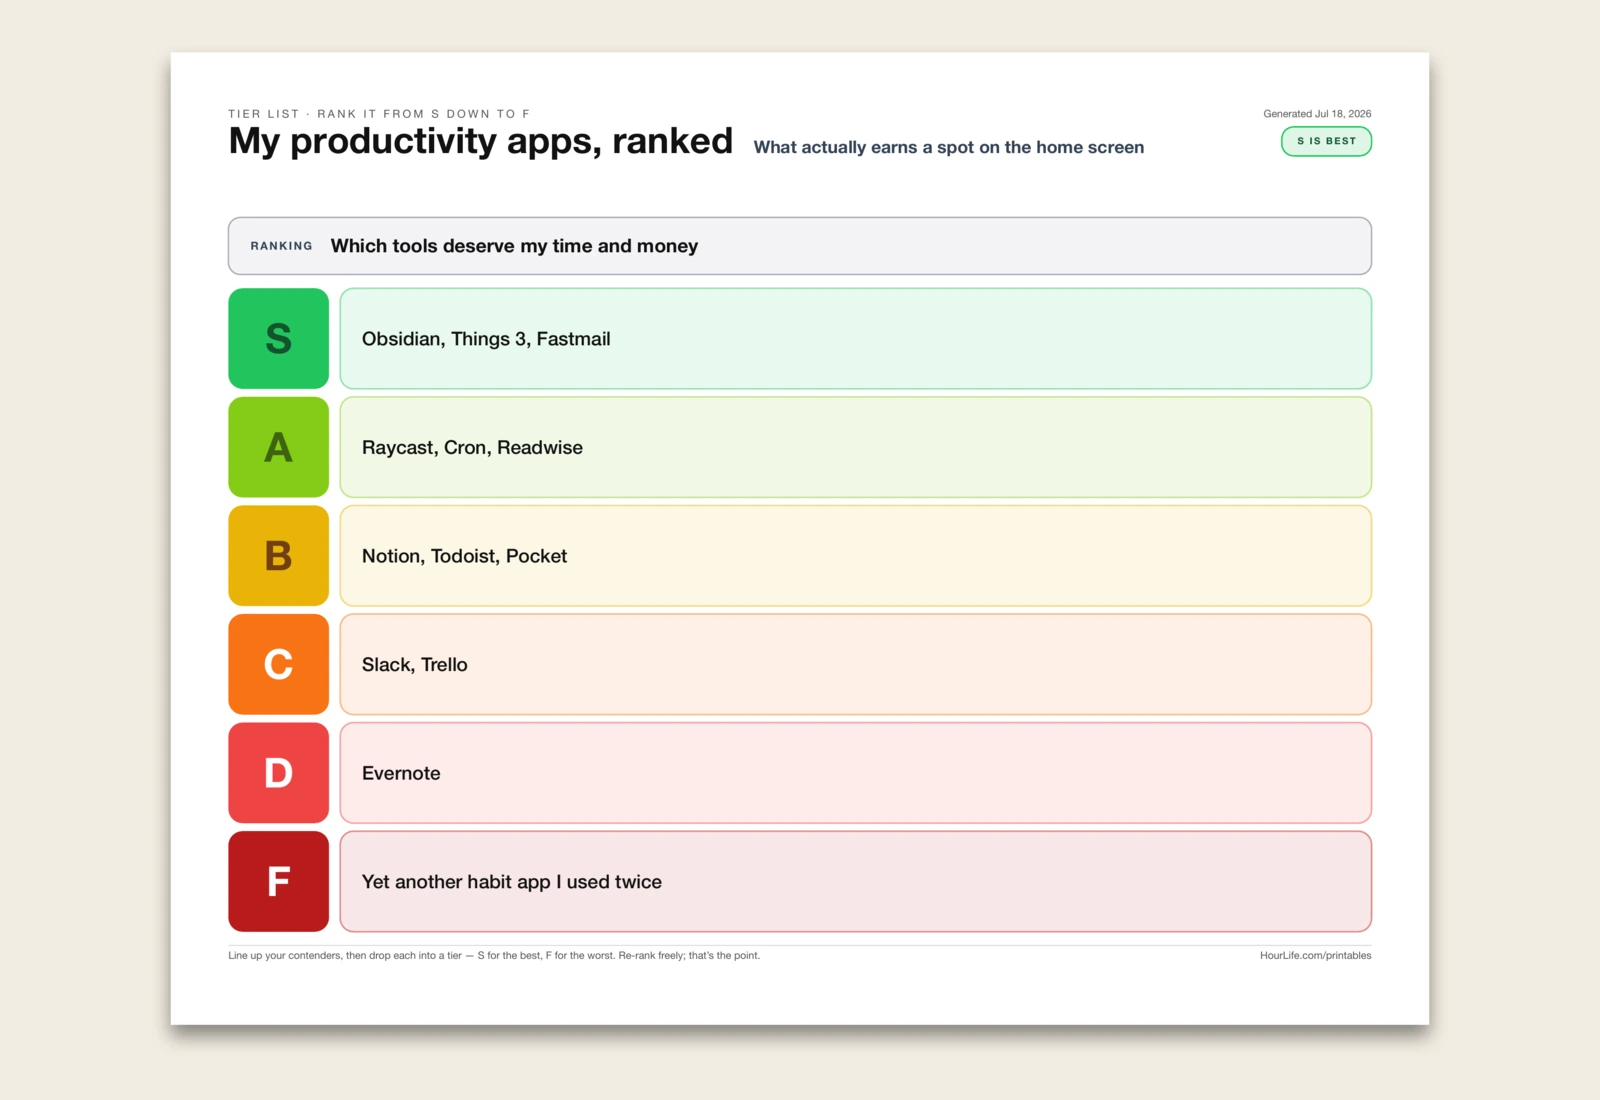Click the red D tier badge
1600x1100 pixels.
278,773
